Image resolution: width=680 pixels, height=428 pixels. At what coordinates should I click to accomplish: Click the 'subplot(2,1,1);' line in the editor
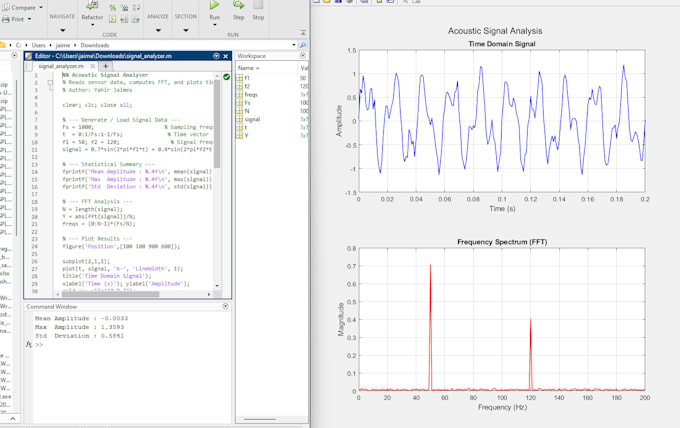coord(86,261)
